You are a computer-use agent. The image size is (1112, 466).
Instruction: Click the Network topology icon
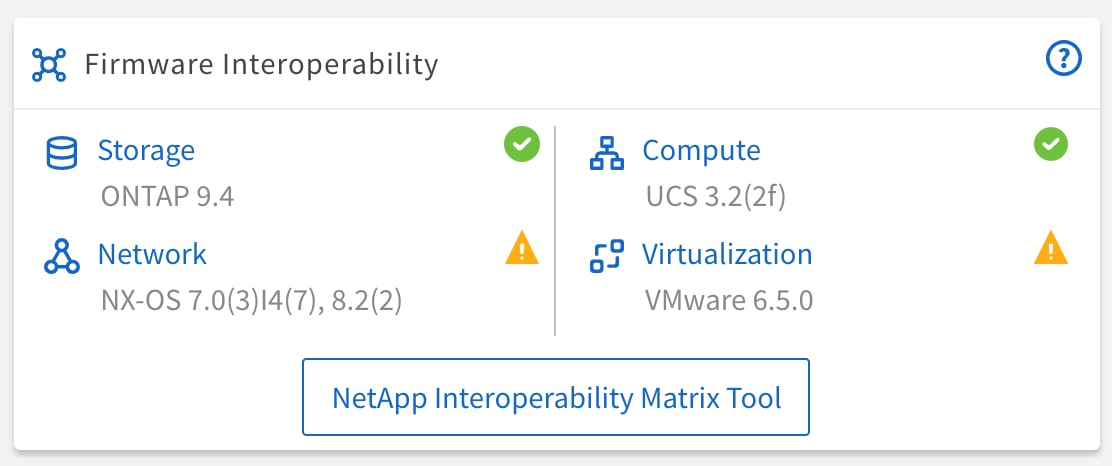coord(62,256)
